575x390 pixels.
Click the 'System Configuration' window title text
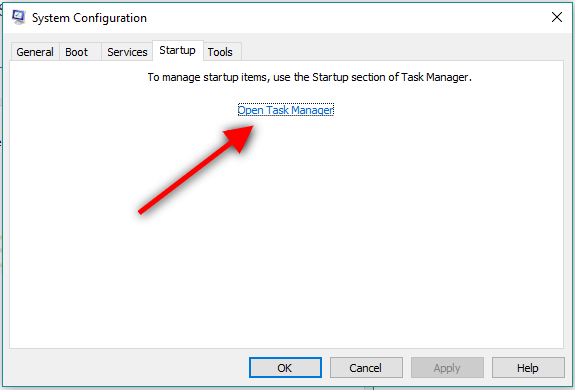(x=89, y=18)
